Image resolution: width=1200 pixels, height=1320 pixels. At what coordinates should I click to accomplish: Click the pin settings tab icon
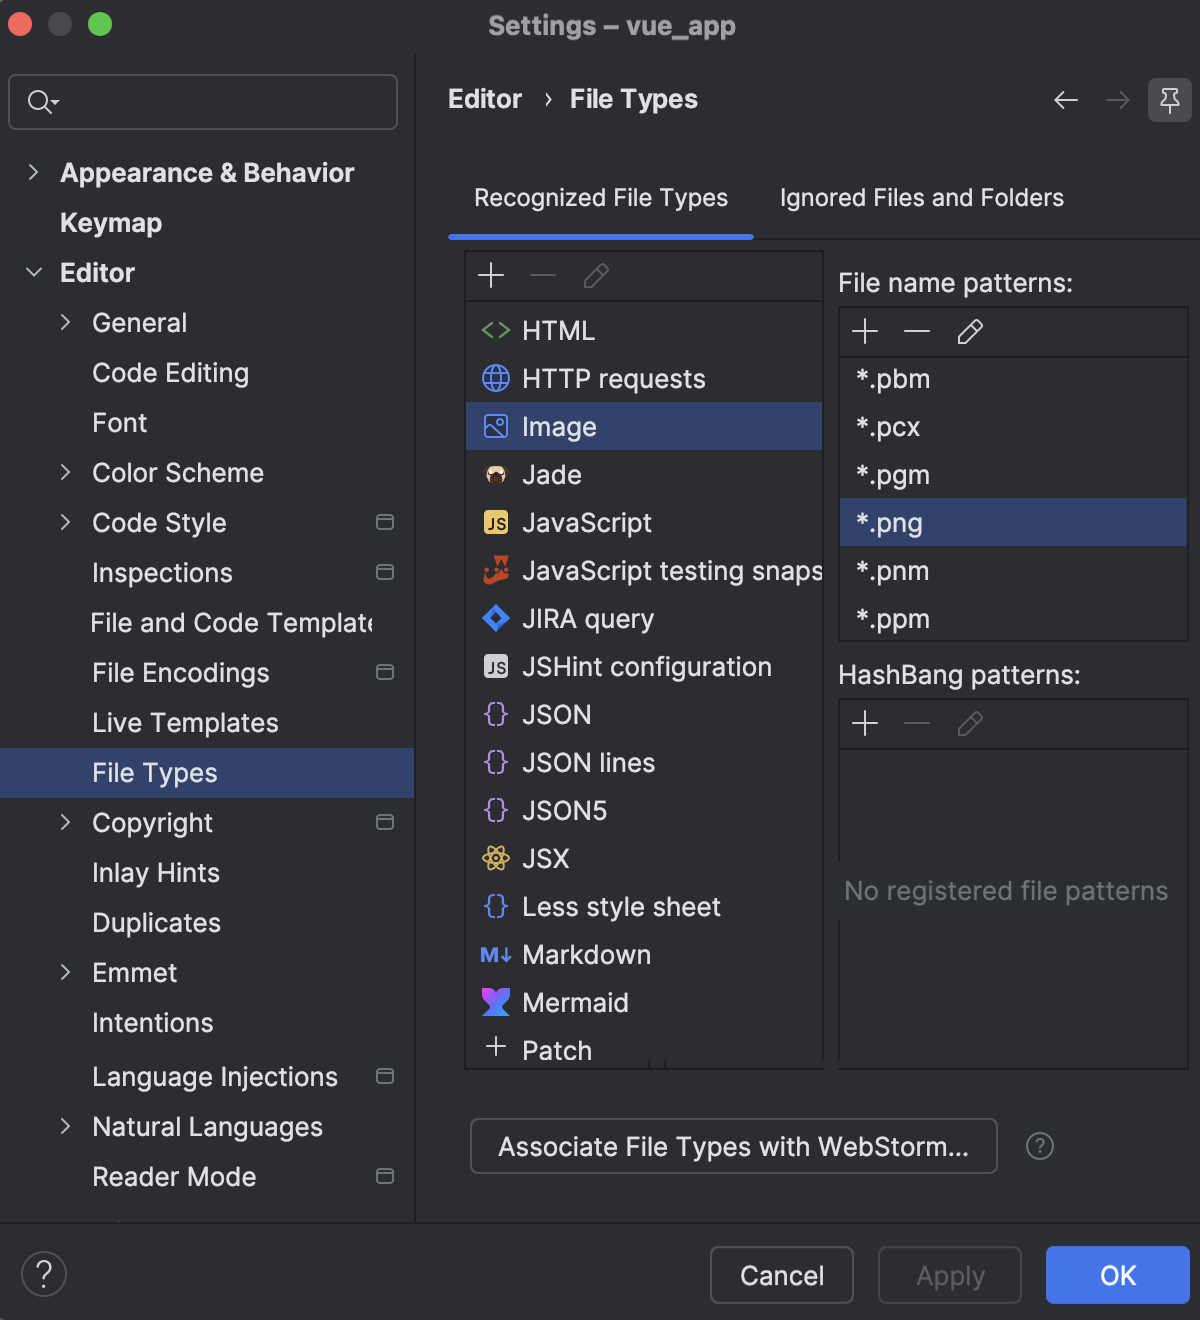(x=1170, y=100)
